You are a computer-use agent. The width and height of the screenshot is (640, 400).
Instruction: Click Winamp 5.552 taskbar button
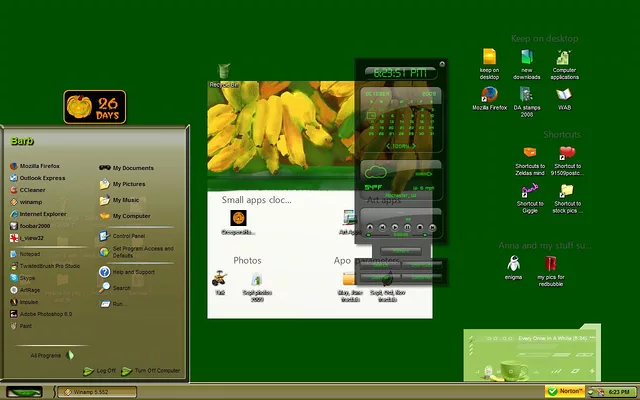(97, 390)
